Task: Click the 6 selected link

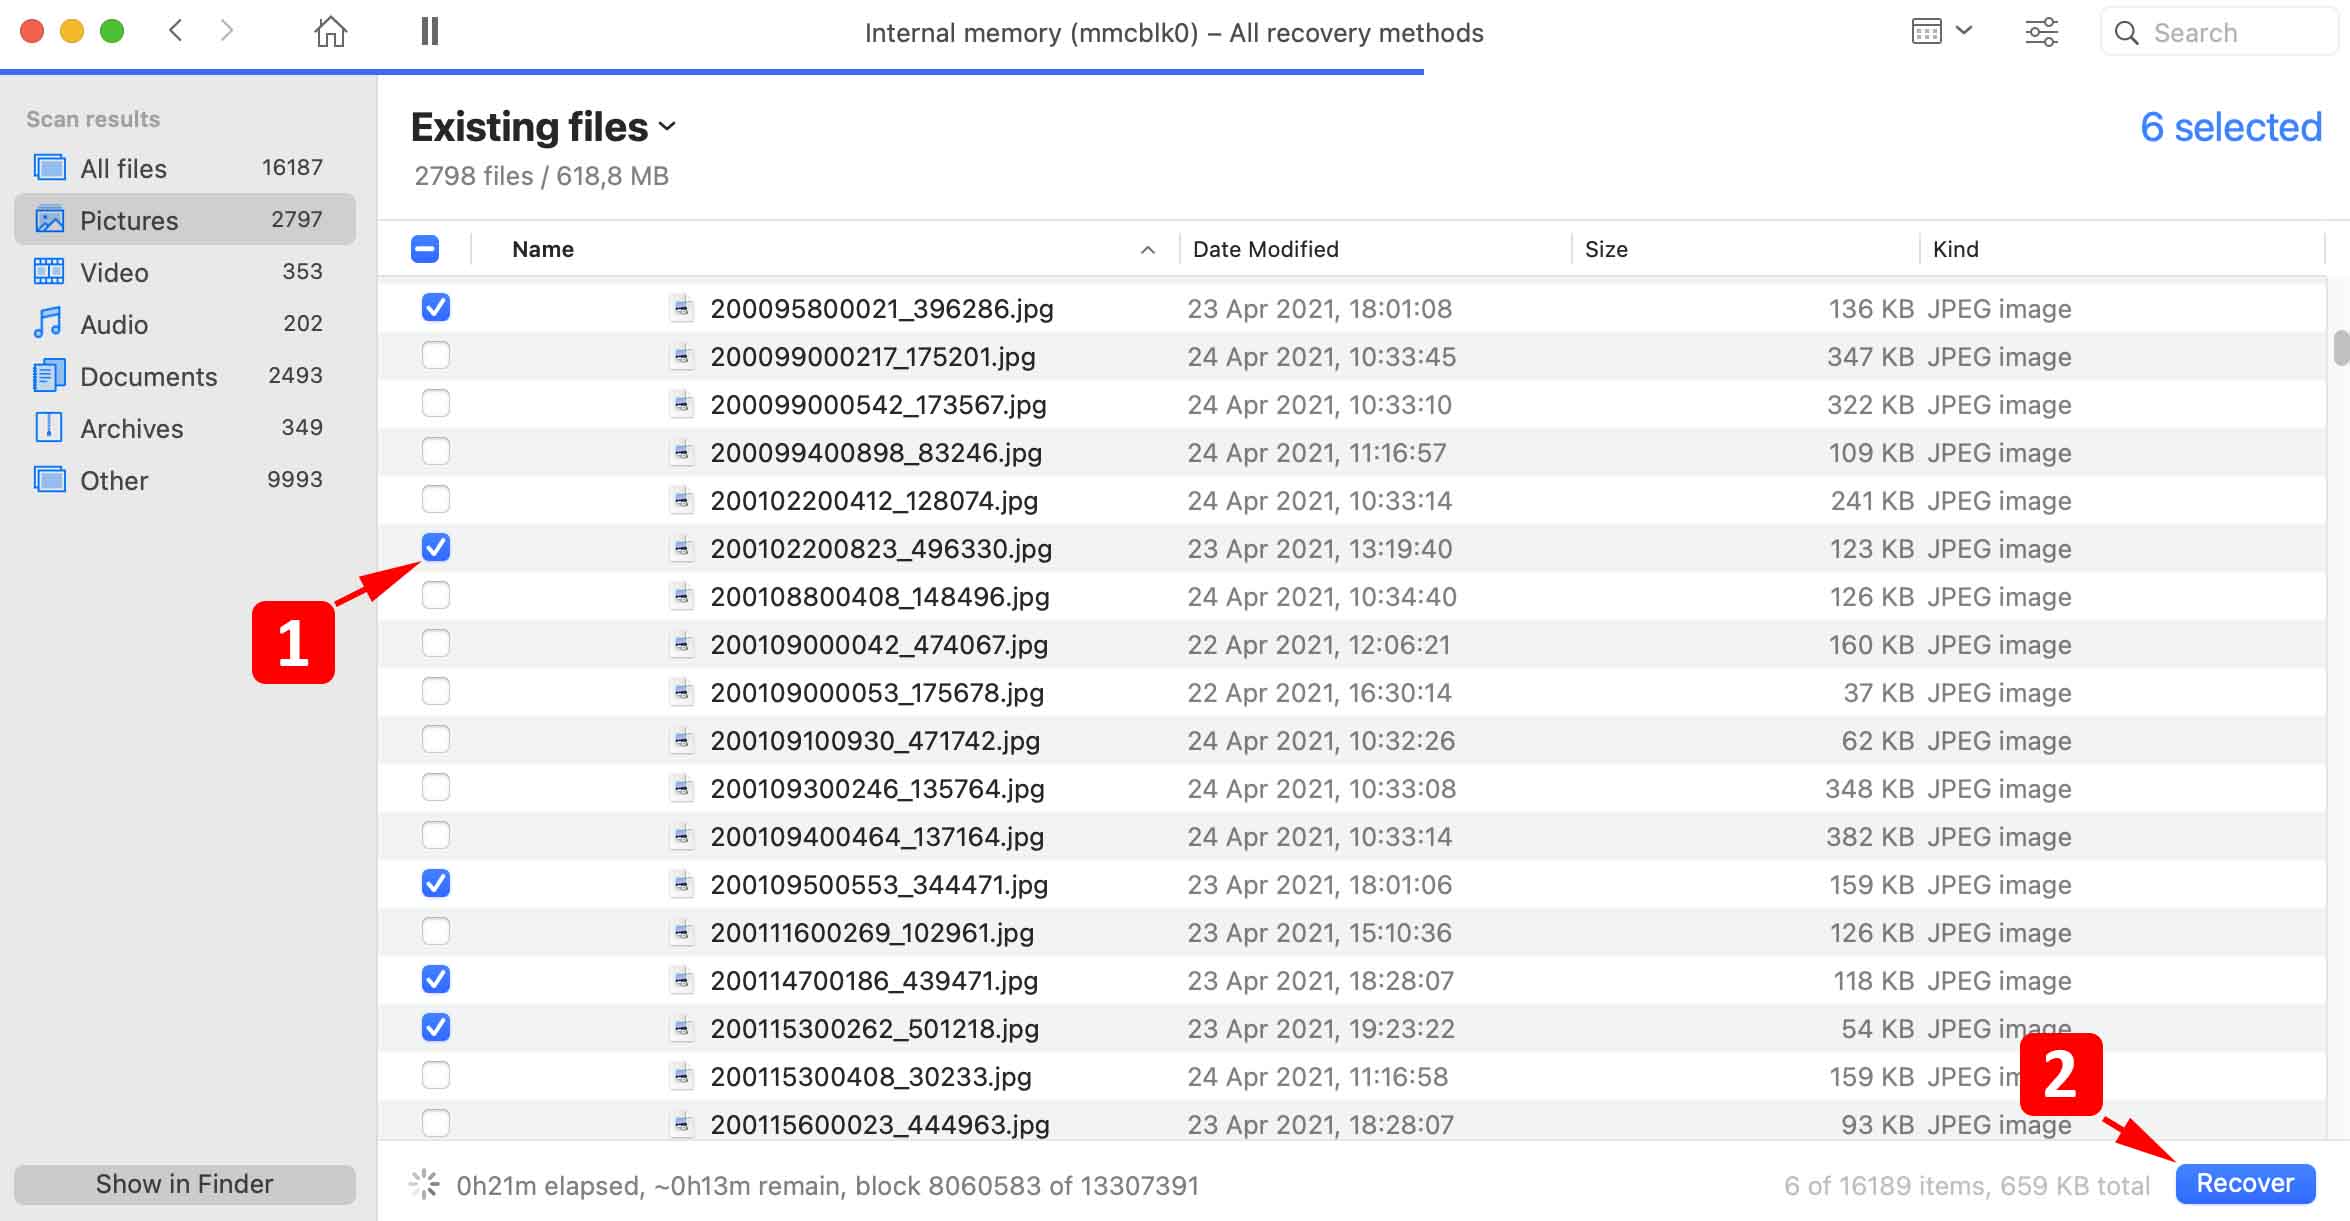Action: point(2231,127)
